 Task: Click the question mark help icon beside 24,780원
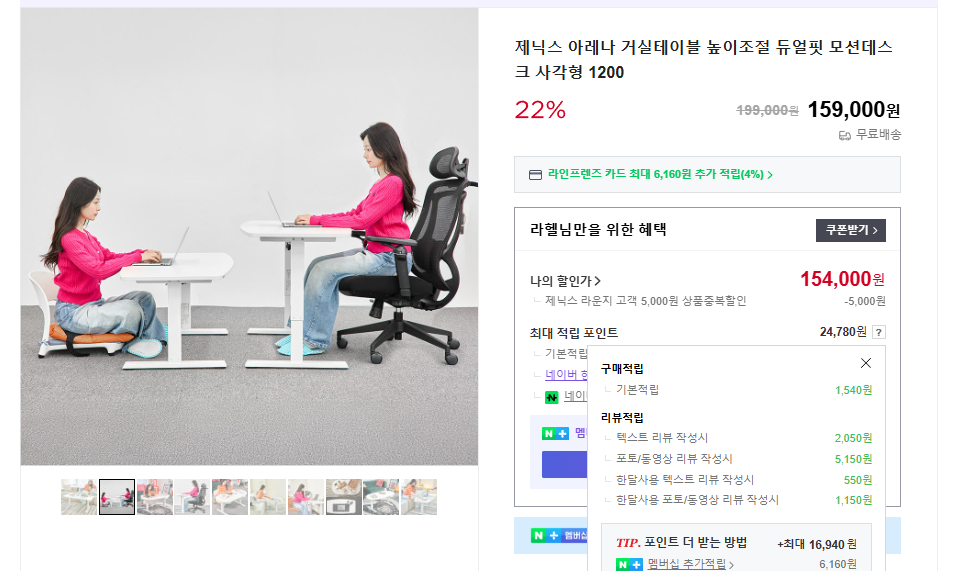[878, 332]
